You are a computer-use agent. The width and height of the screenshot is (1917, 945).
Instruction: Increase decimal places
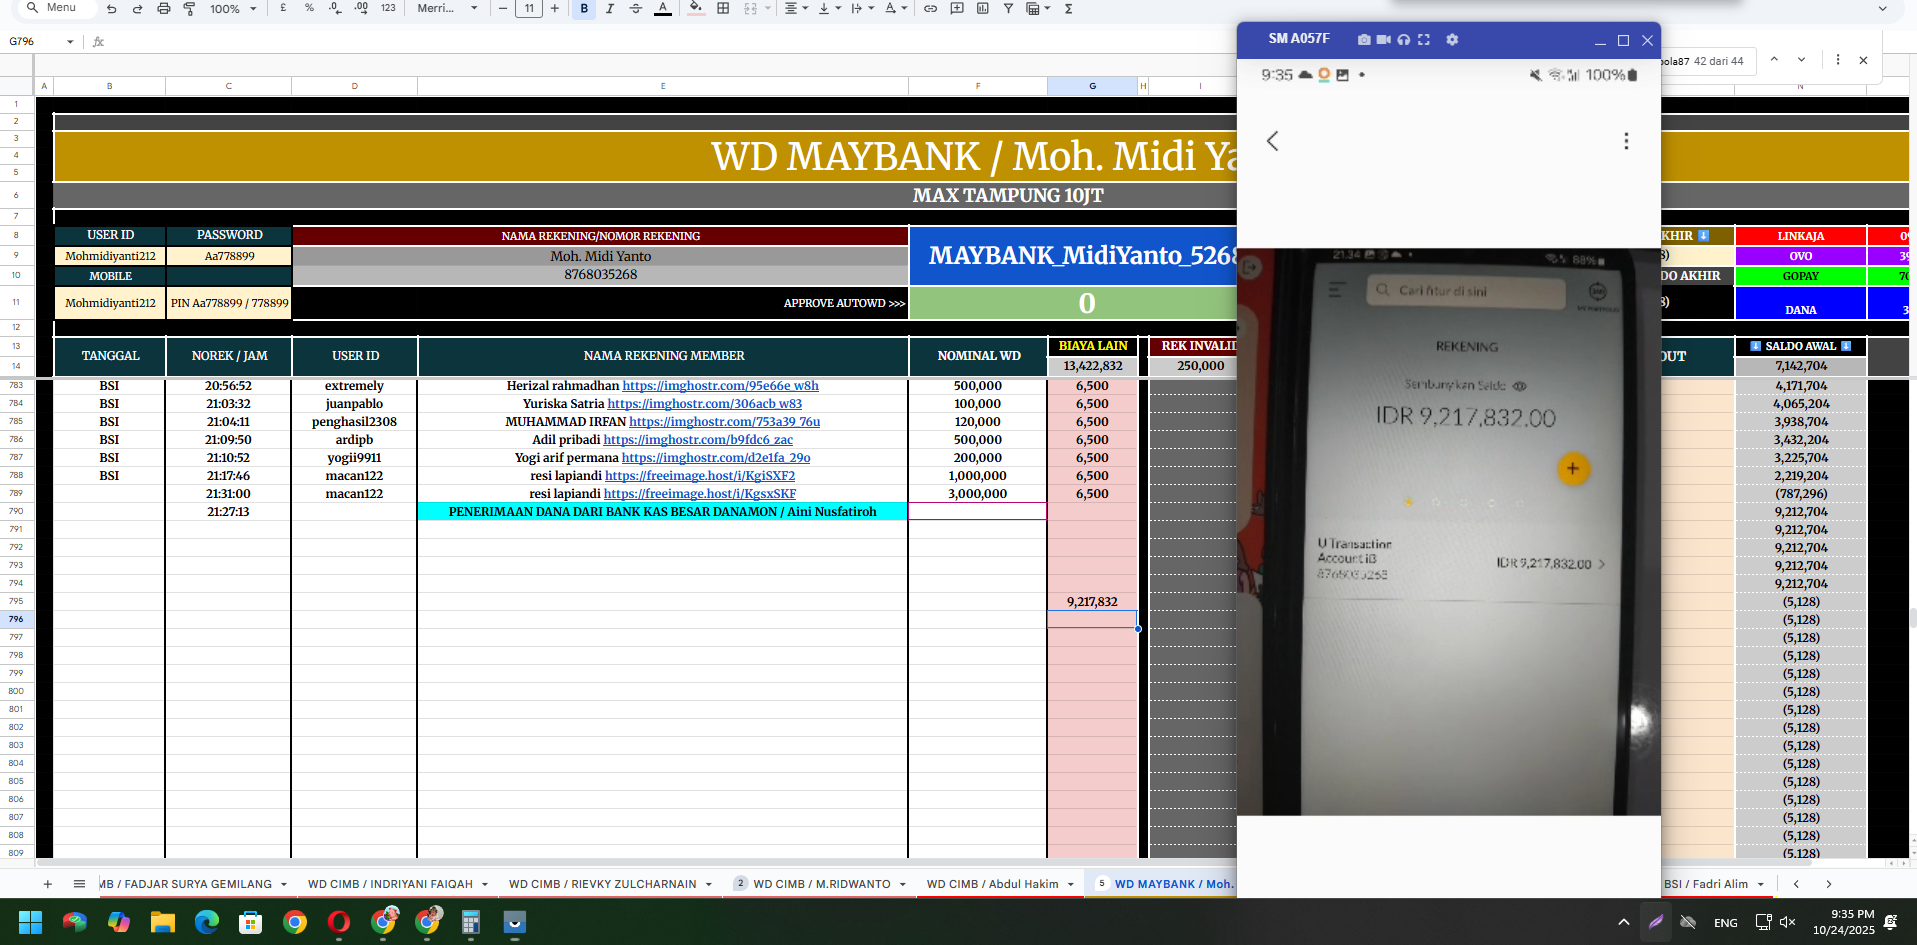[361, 8]
